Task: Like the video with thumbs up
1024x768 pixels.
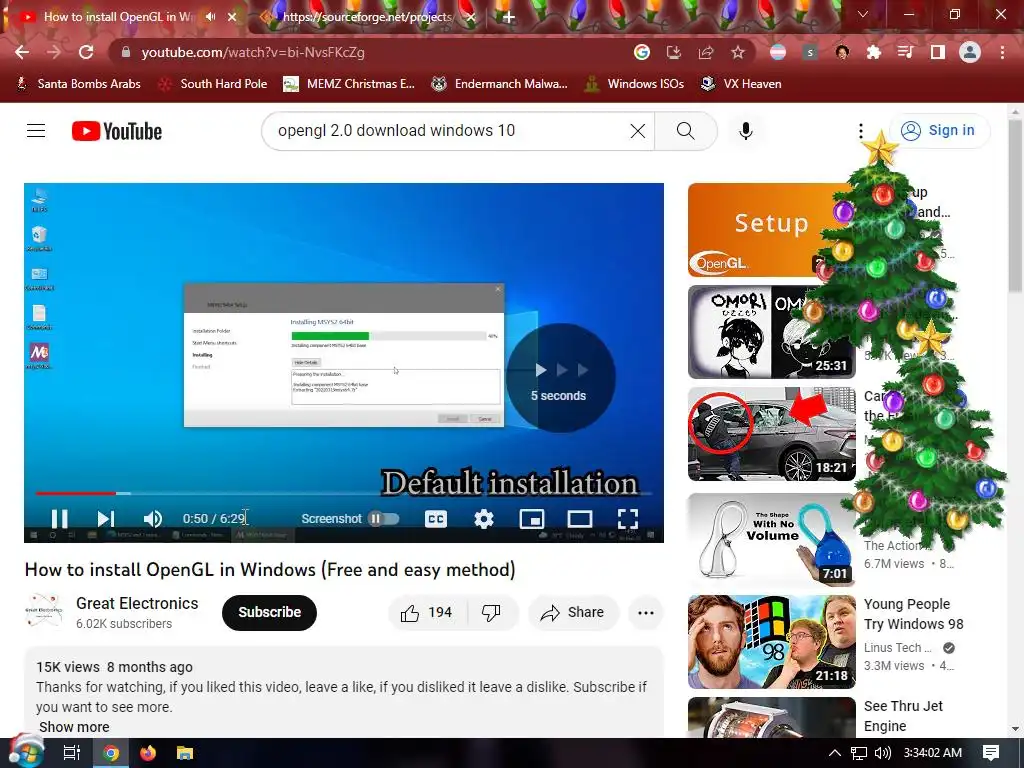Action: click(427, 613)
